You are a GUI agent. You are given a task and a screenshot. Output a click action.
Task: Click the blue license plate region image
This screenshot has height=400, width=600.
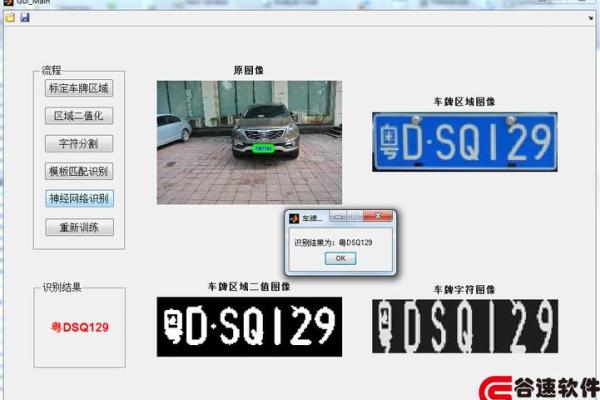click(x=465, y=142)
